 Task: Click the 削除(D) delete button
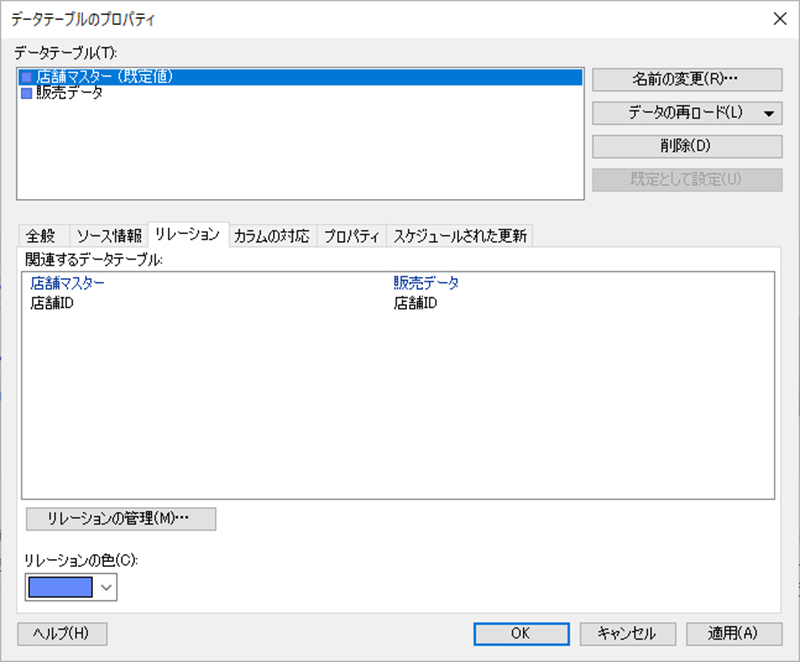(687, 146)
